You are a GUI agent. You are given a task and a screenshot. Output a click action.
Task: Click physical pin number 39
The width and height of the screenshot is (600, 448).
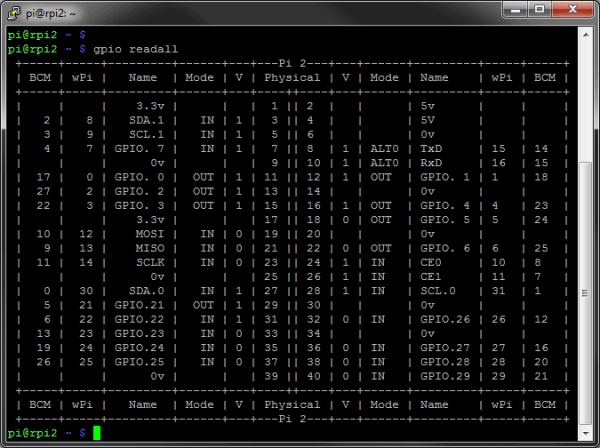(x=271, y=376)
